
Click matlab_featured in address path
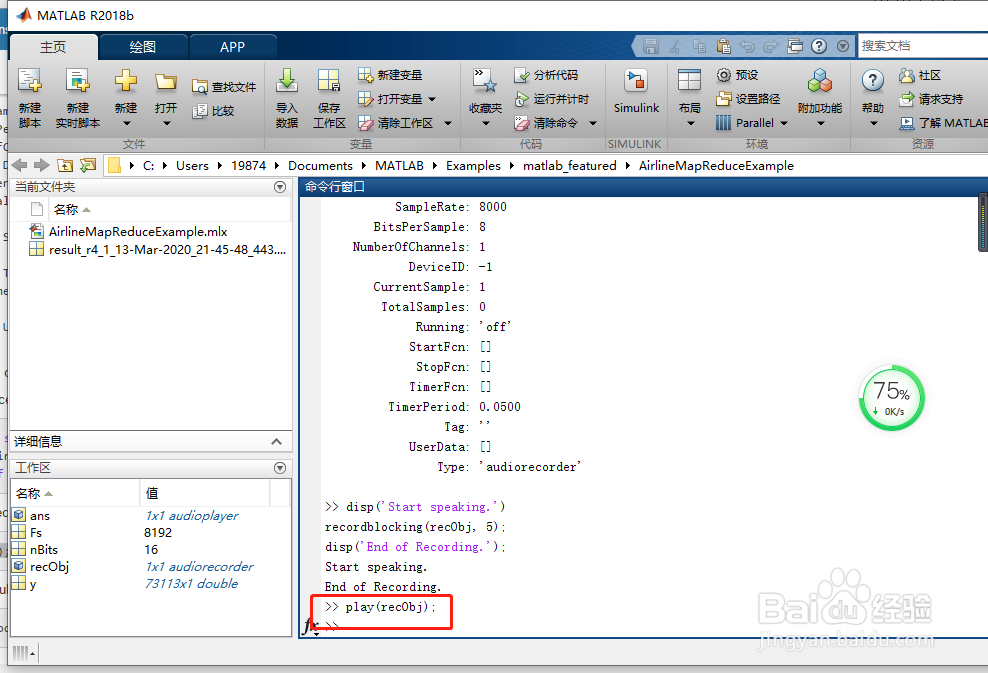point(570,166)
